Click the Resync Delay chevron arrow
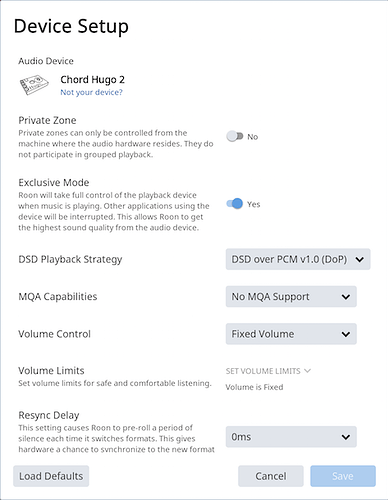The width and height of the screenshot is (388, 500). (346, 437)
